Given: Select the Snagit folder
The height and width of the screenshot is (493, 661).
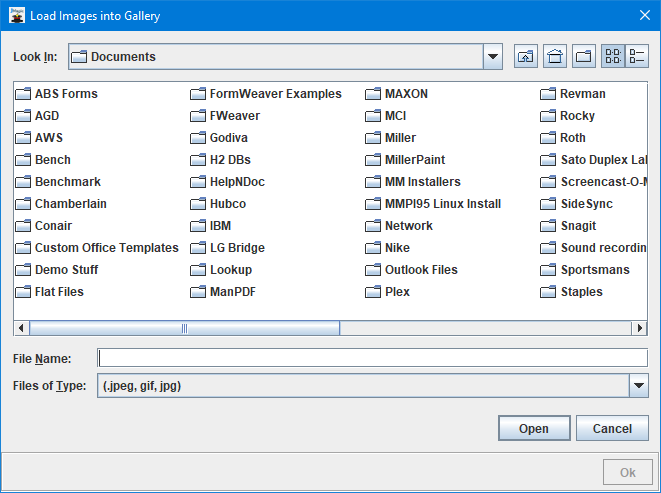Looking at the screenshot, I should click(578, 226).
